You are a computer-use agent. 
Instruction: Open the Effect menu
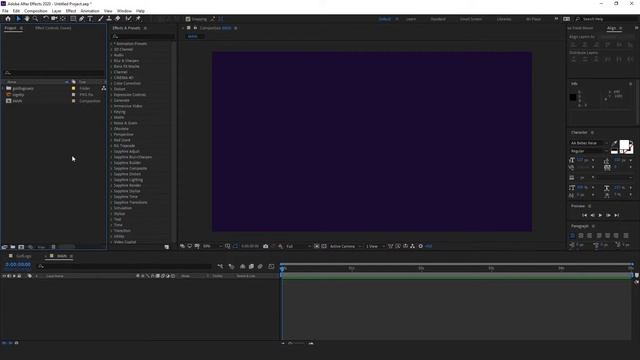click(71, 11)
